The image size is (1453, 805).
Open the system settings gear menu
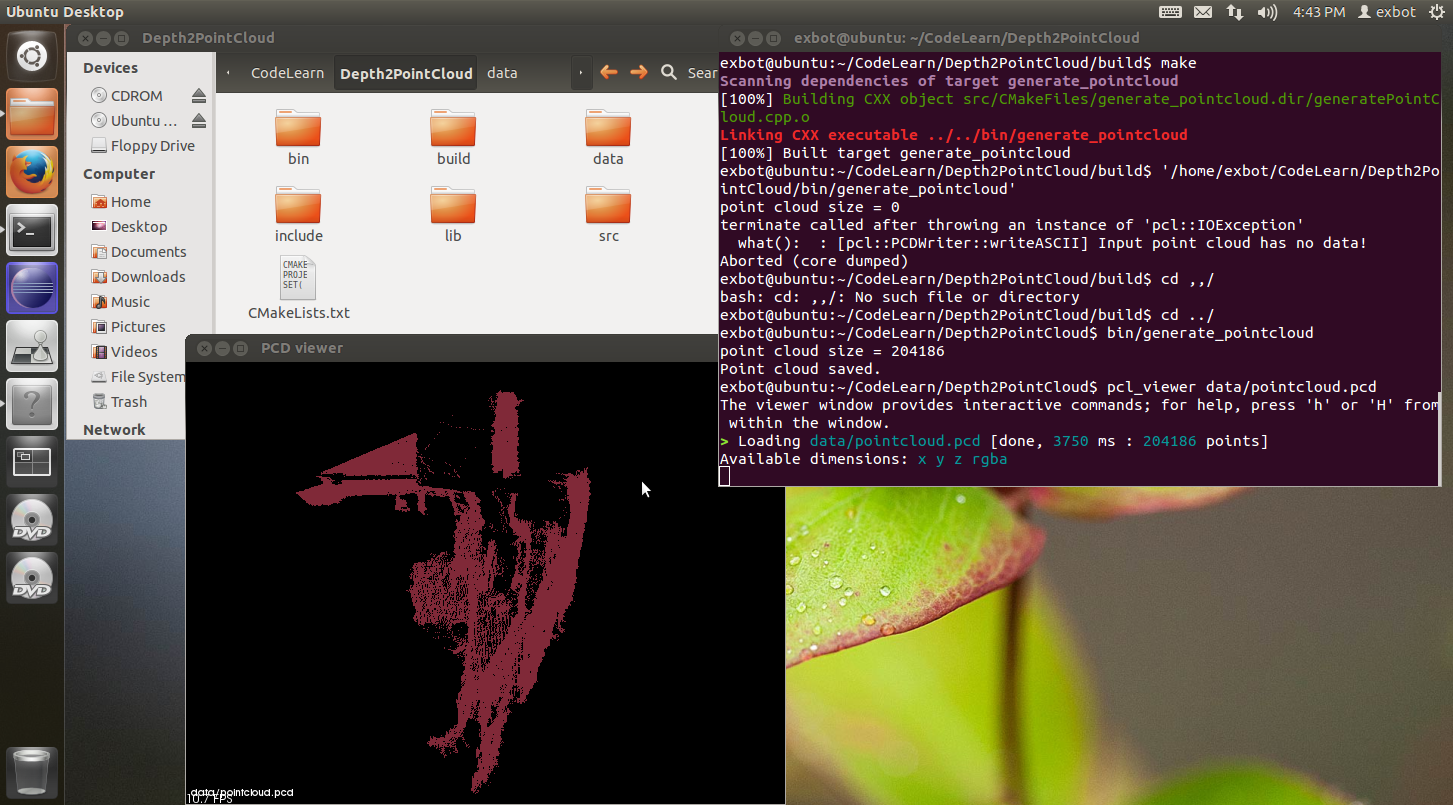click(1437, 12)
